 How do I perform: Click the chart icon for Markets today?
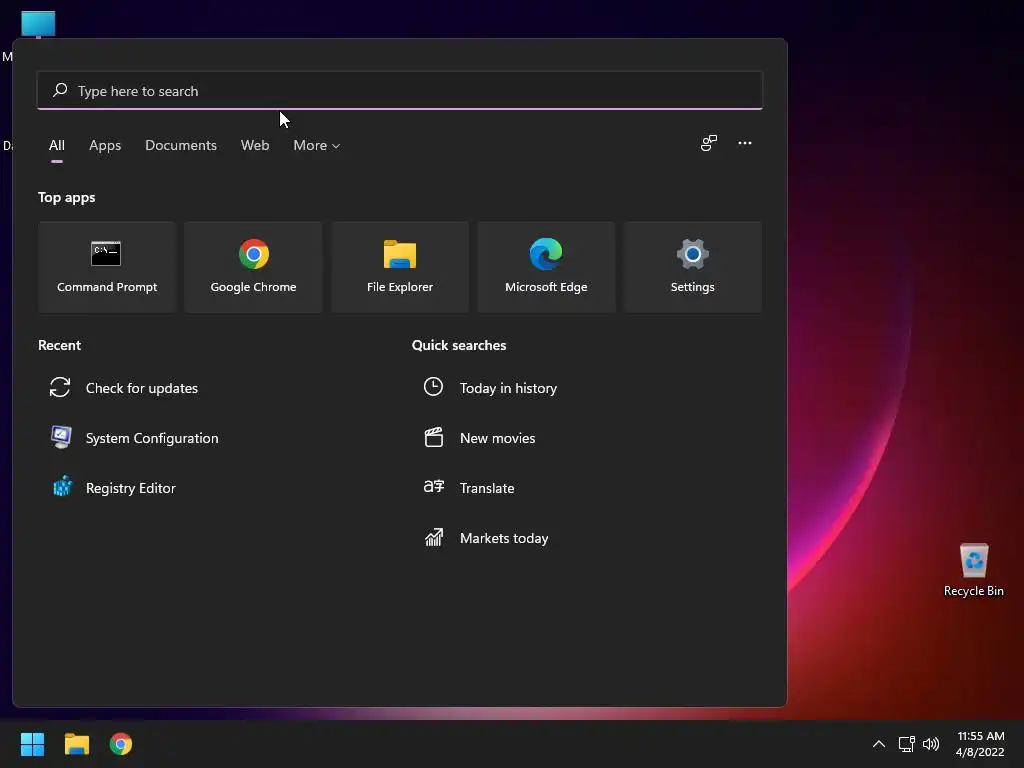[434, 537]
